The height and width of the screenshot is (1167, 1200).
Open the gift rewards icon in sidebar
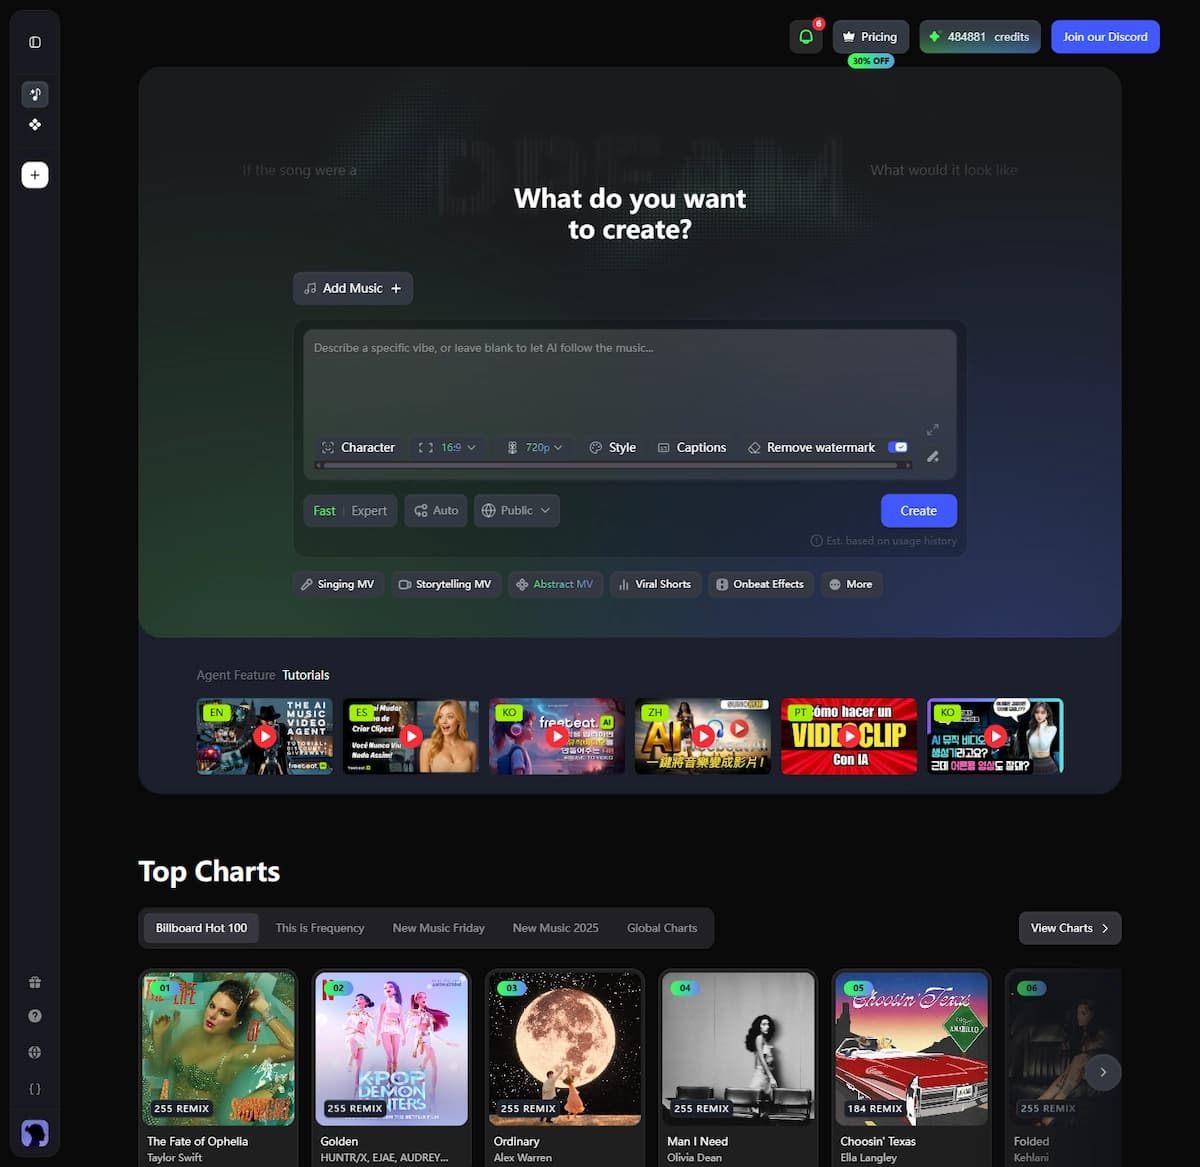tap(35, 982)
